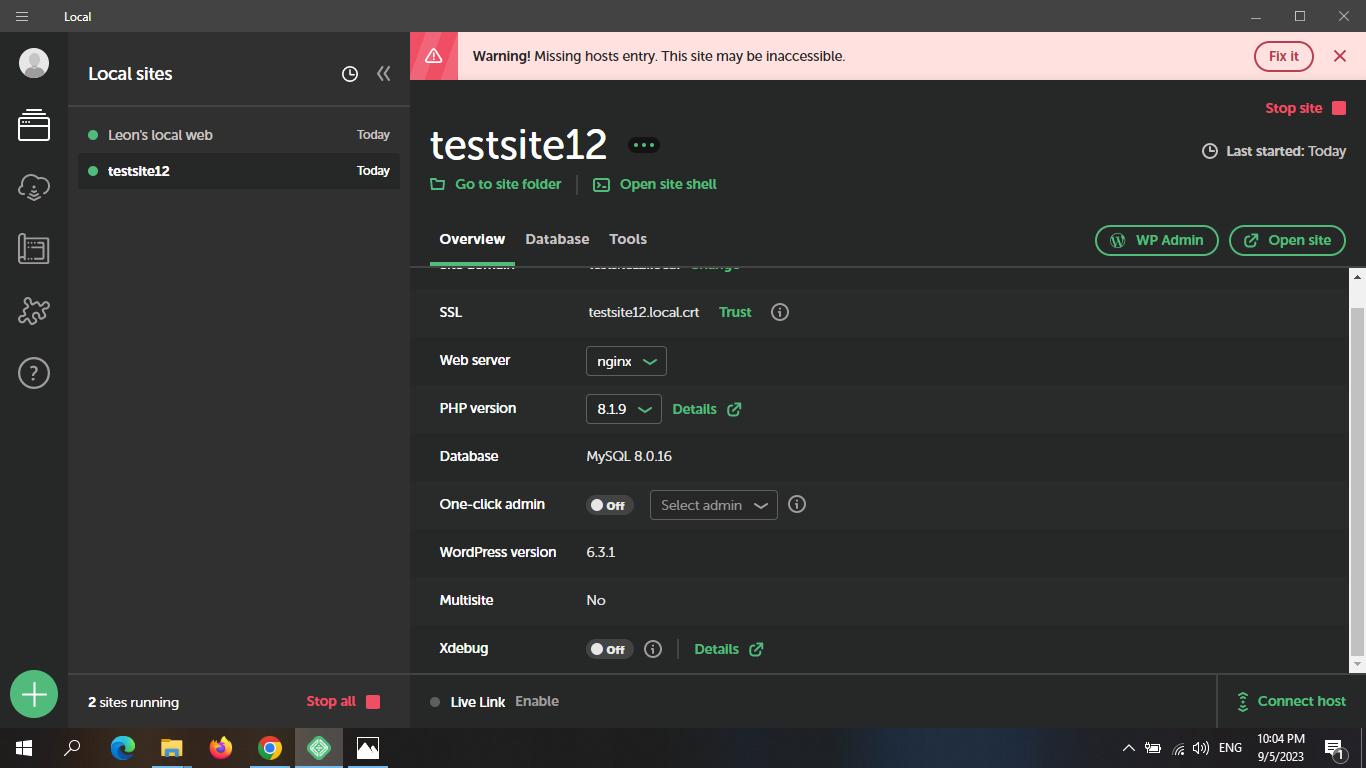
Task: Go to site folder
Action: pyautogui.click(x=496, y=184)
